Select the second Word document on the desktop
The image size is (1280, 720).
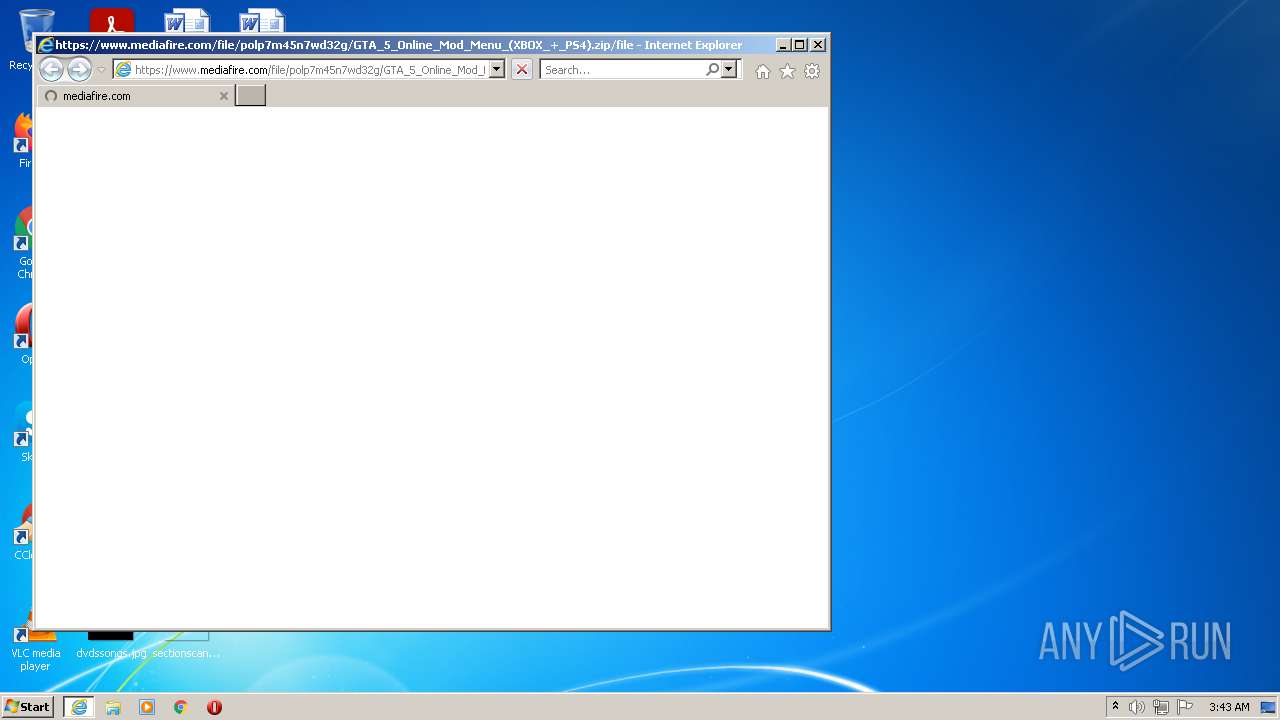pyautogui.click(x=262, y=22)
